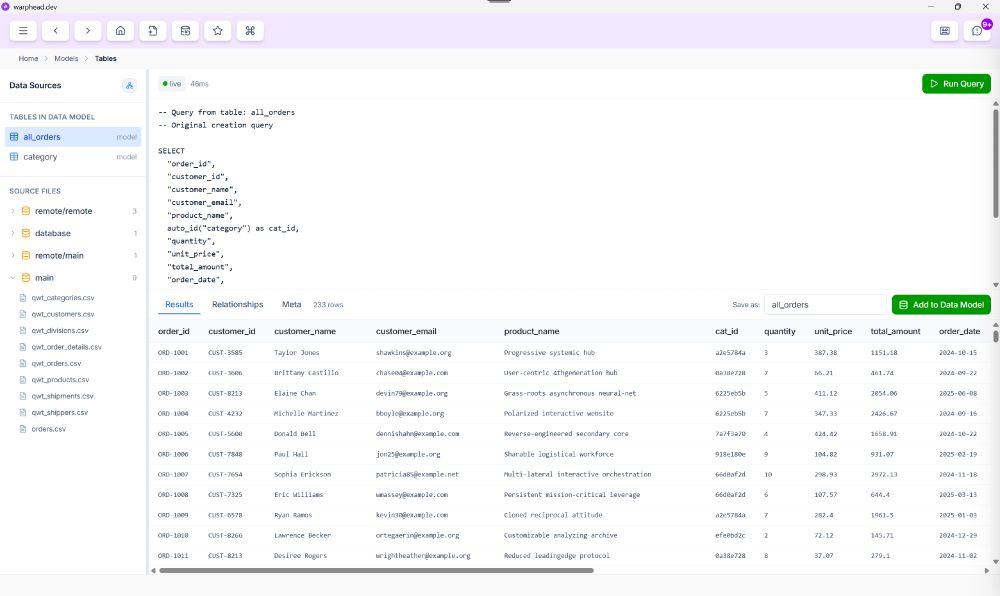
Task: Click the results table vertical scrollbar
Action: [x=996, y=335]
